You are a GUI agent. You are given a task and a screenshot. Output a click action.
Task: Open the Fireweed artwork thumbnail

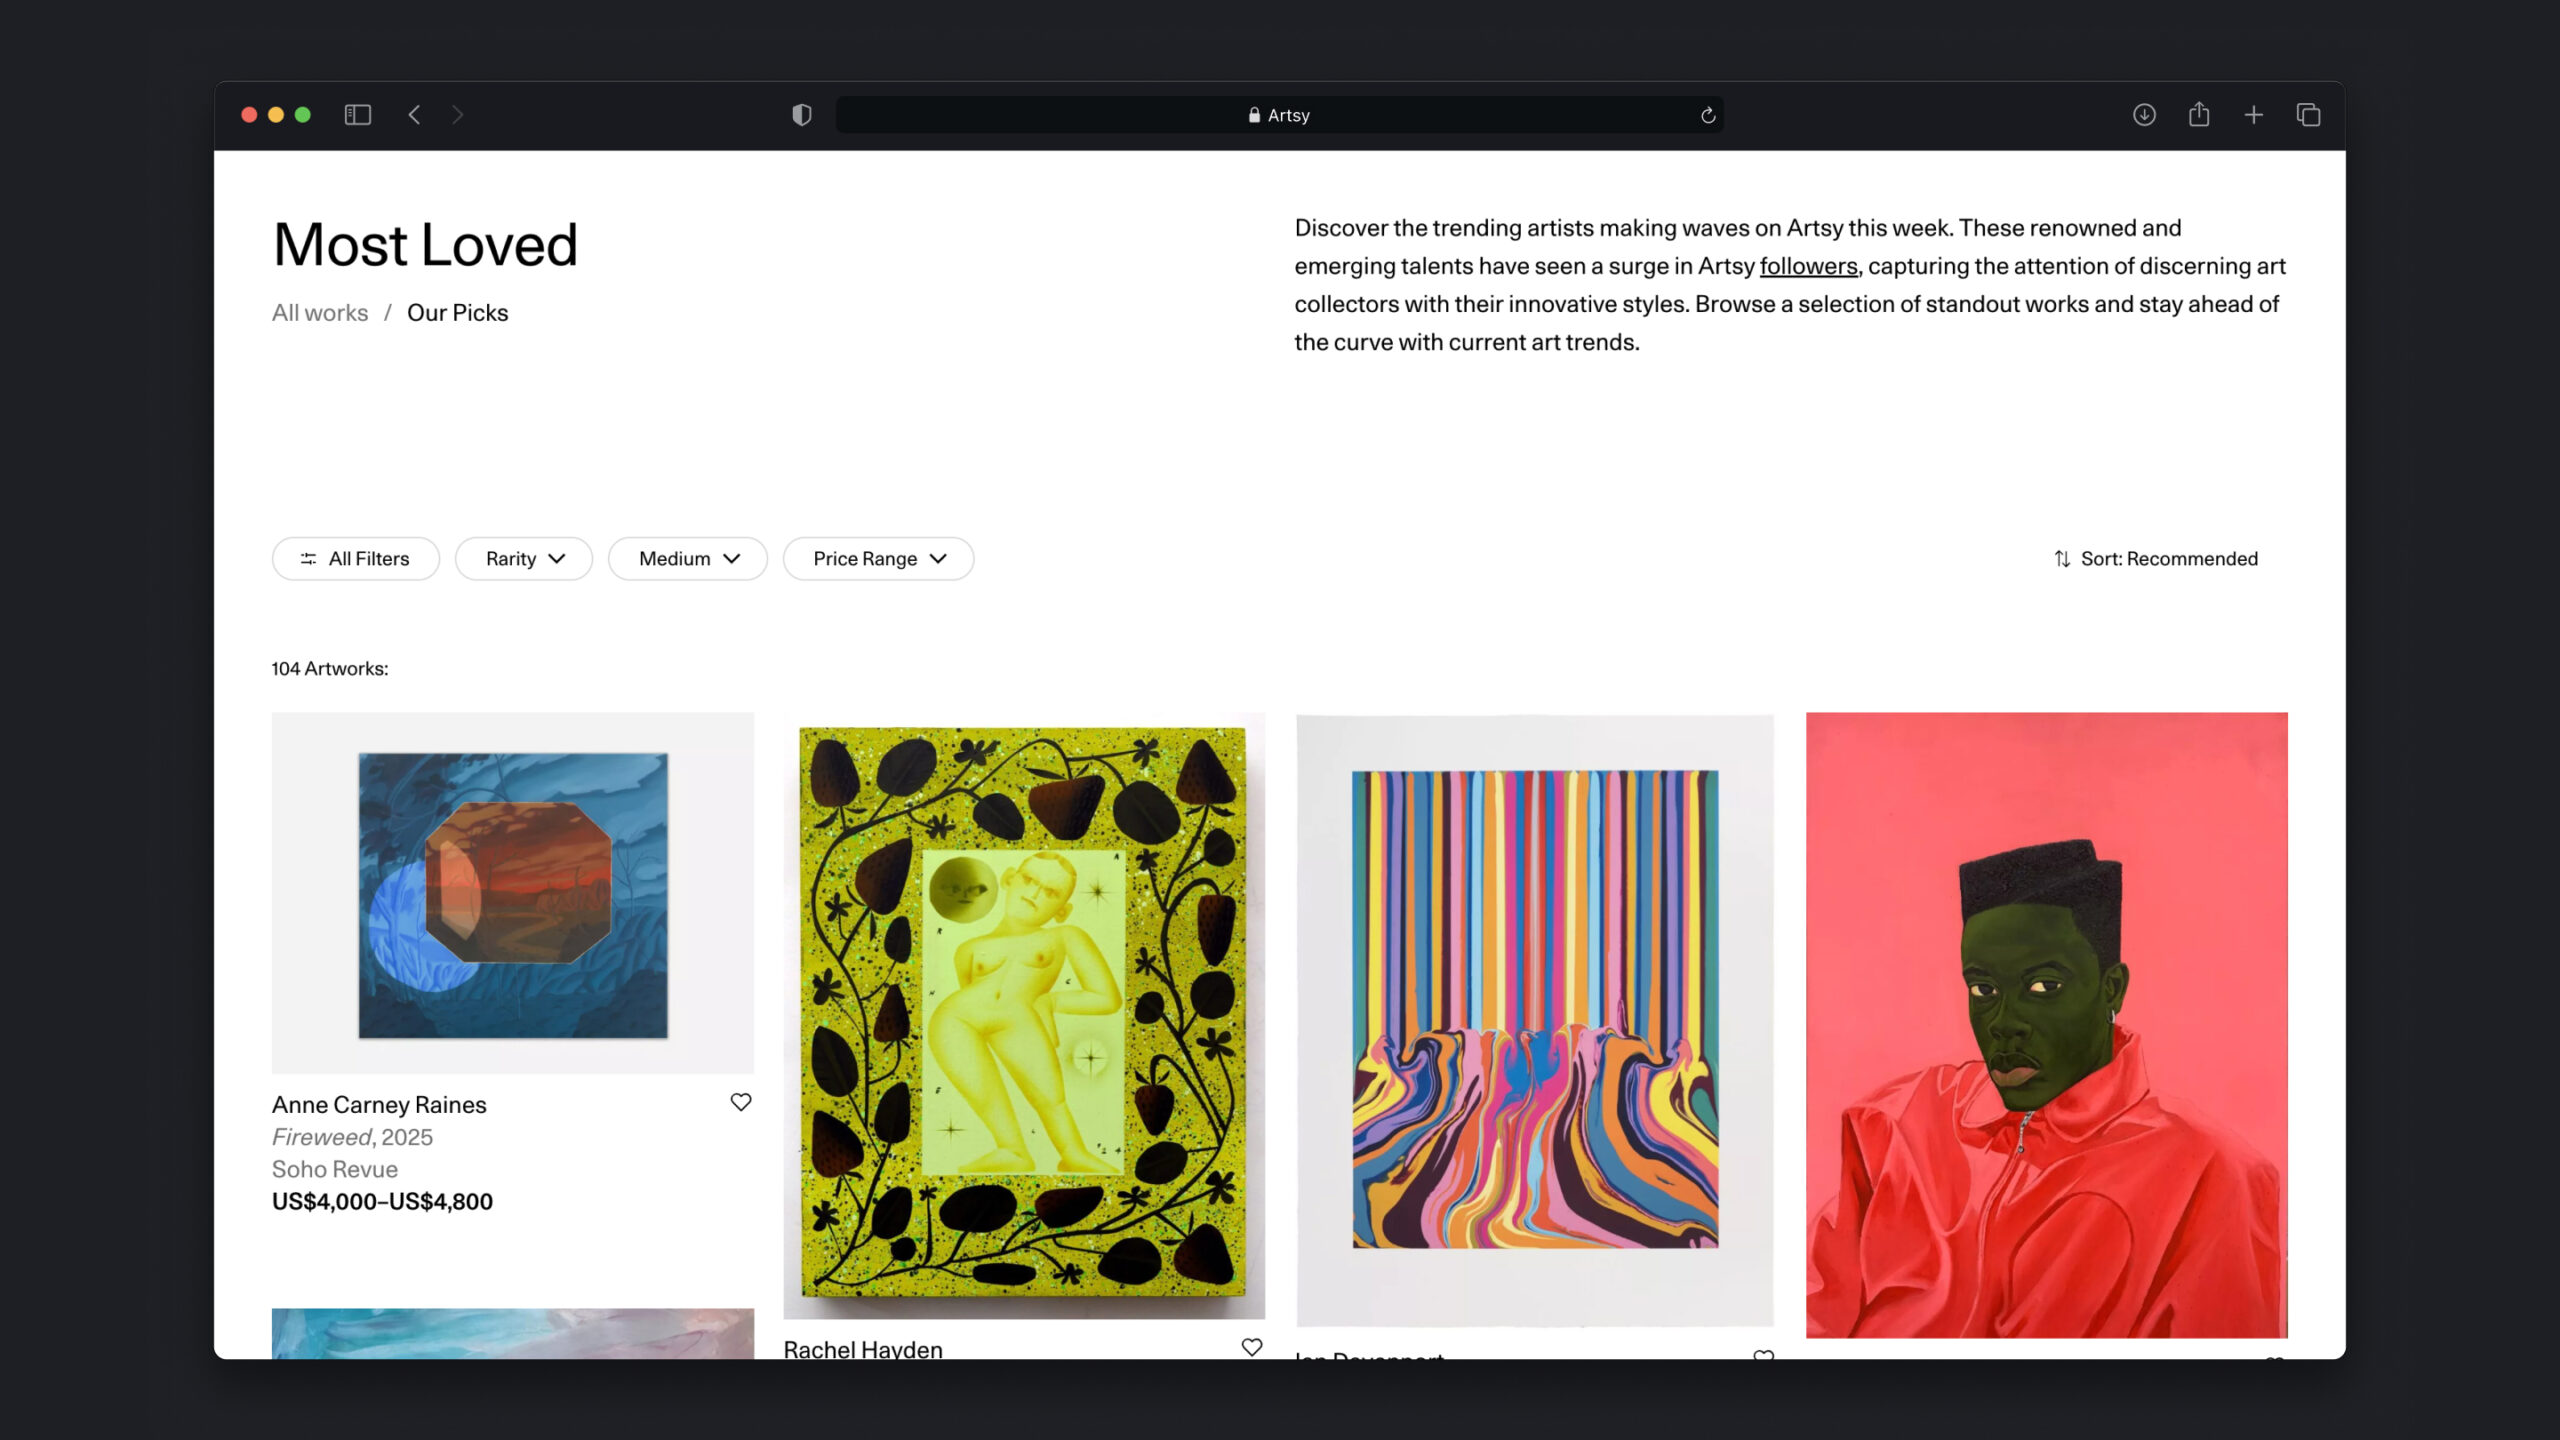(x=513, y=893)
